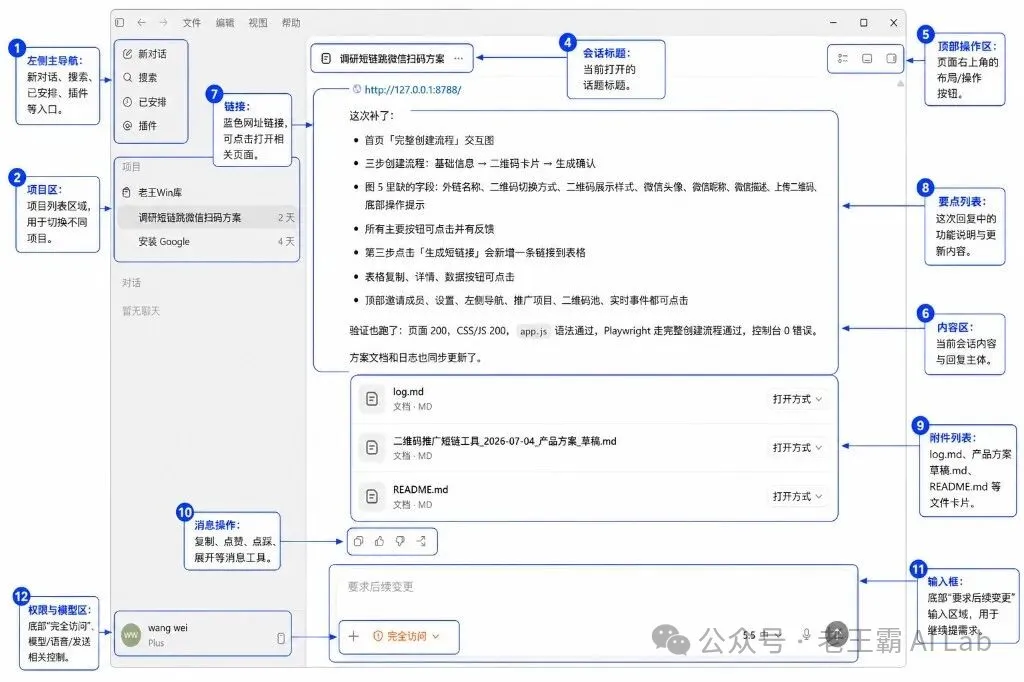The image size is (1024, 682).
Task: Open the http://127.0.0.1:8788/ link
Action: [x=413, y=89]
